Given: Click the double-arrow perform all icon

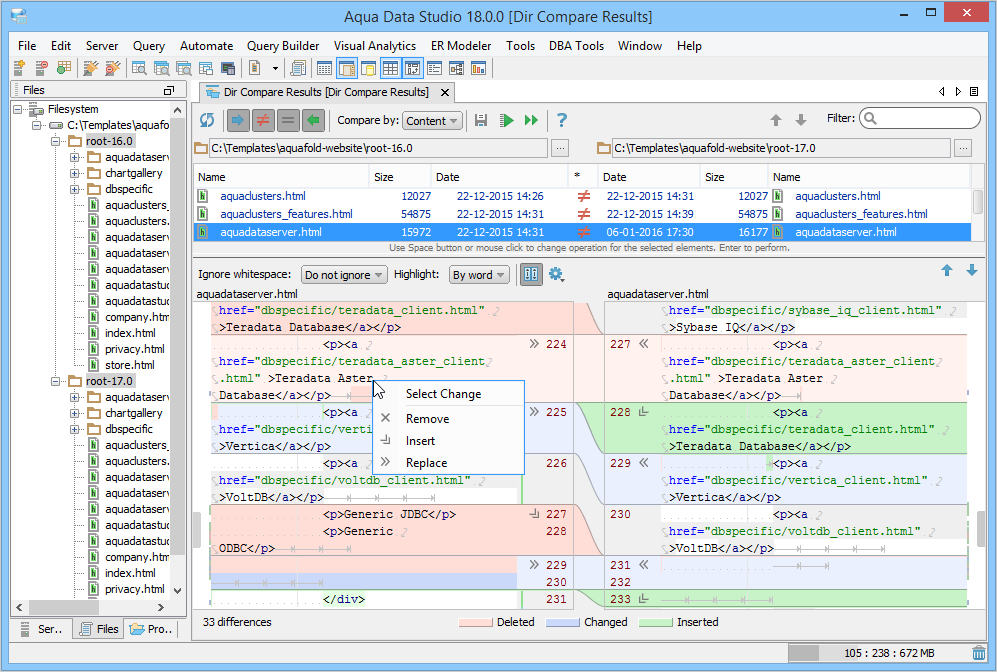Looking at the screenshot, I should [531, 120].
